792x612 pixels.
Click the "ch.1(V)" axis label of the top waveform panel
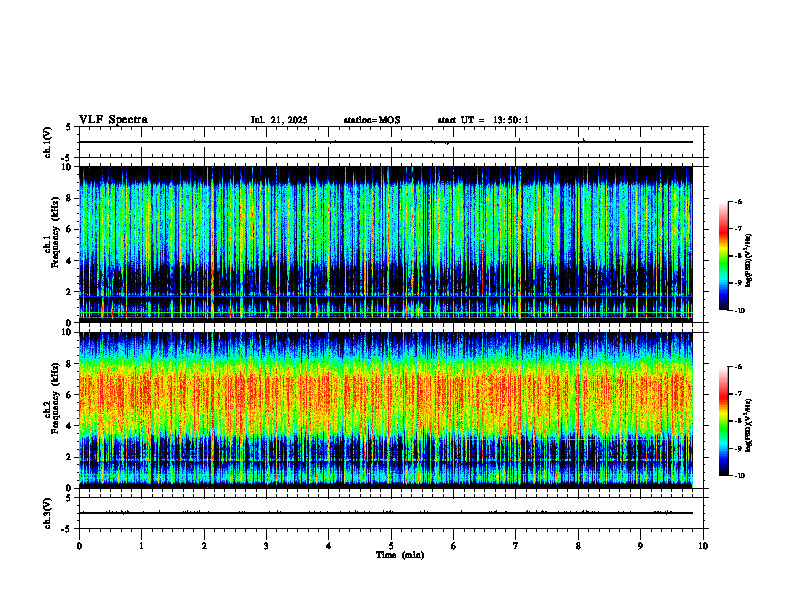click(47, 142)
